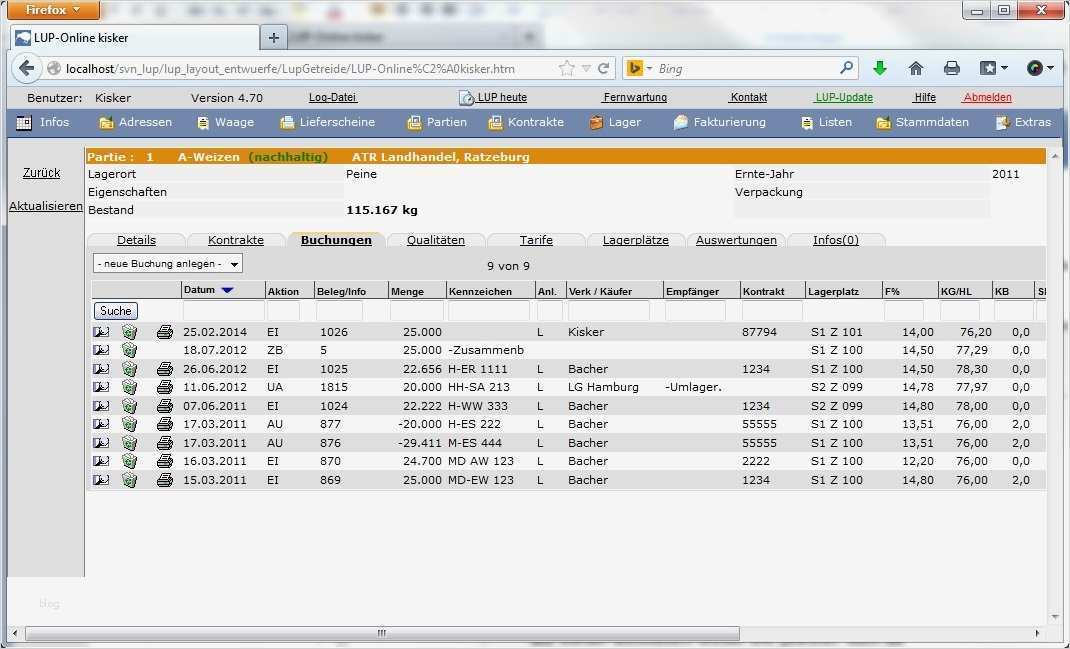
Task: Open the Hilfe link
Action: point(925,98)
